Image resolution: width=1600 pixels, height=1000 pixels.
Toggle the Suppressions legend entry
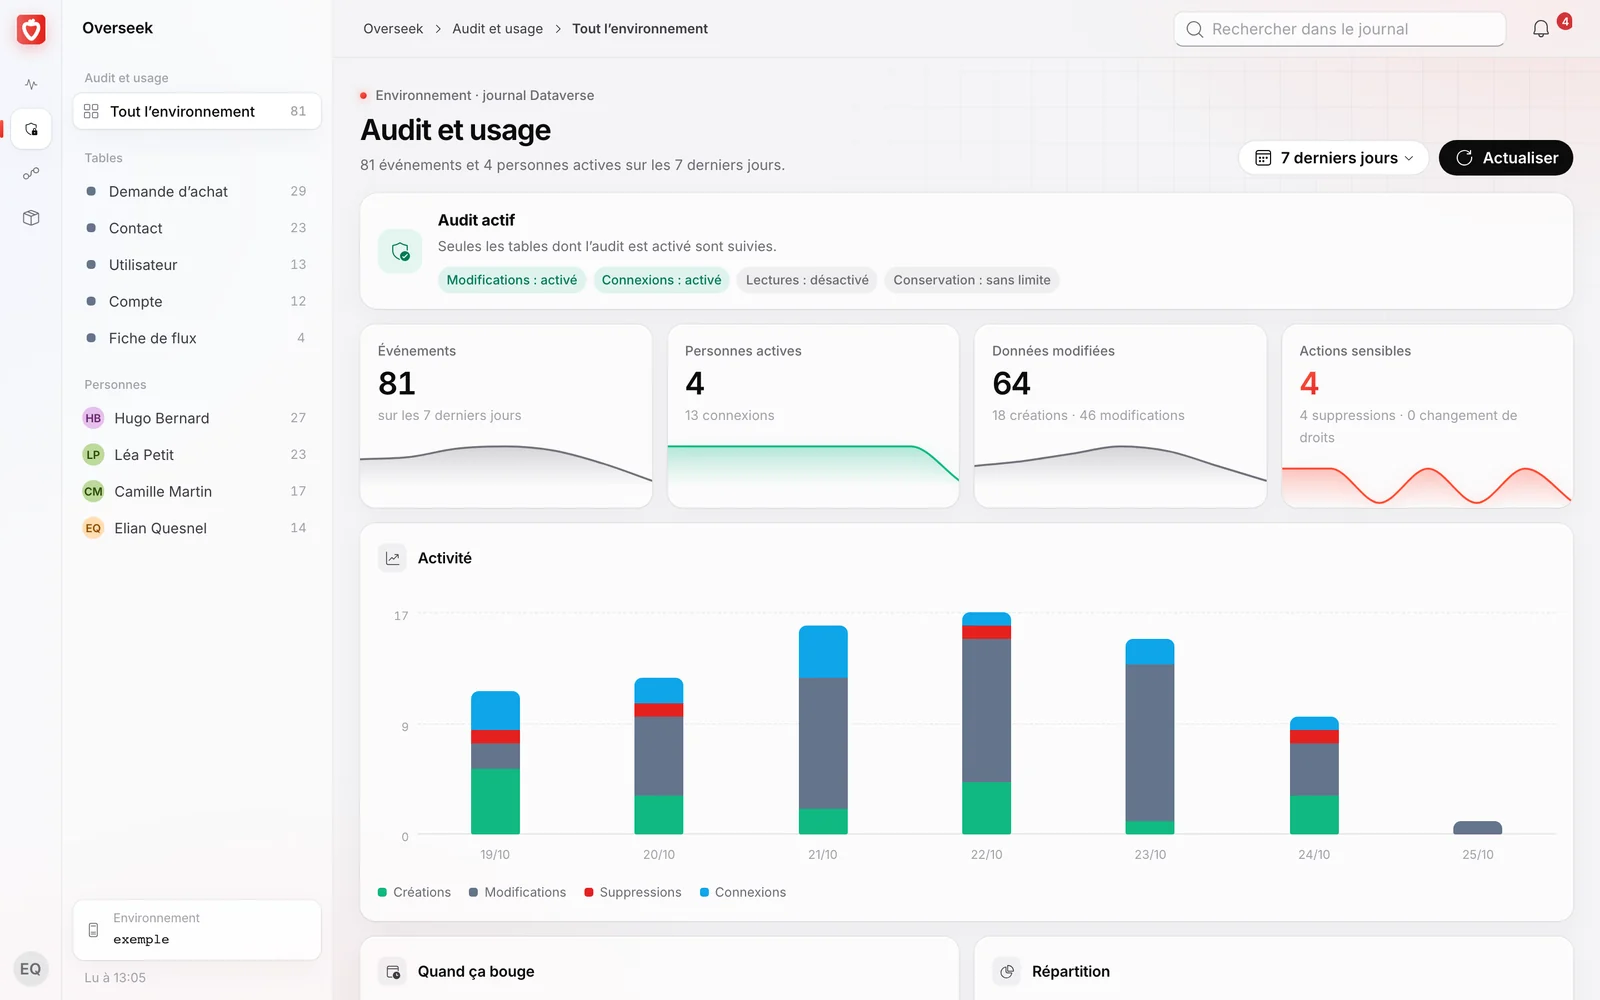click(632, 892)
